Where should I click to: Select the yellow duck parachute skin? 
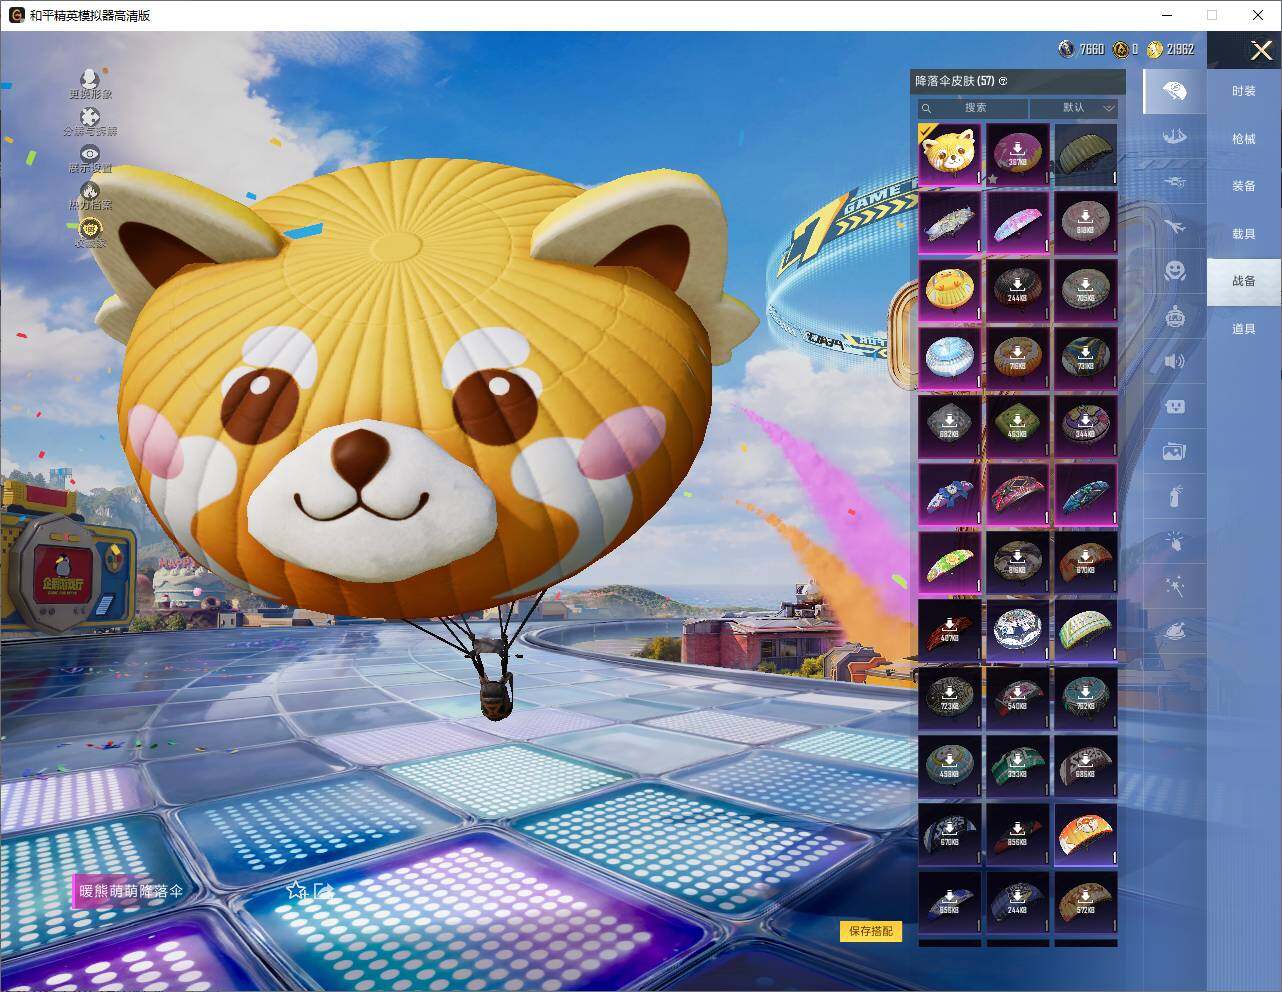click(x=950, y=290)
